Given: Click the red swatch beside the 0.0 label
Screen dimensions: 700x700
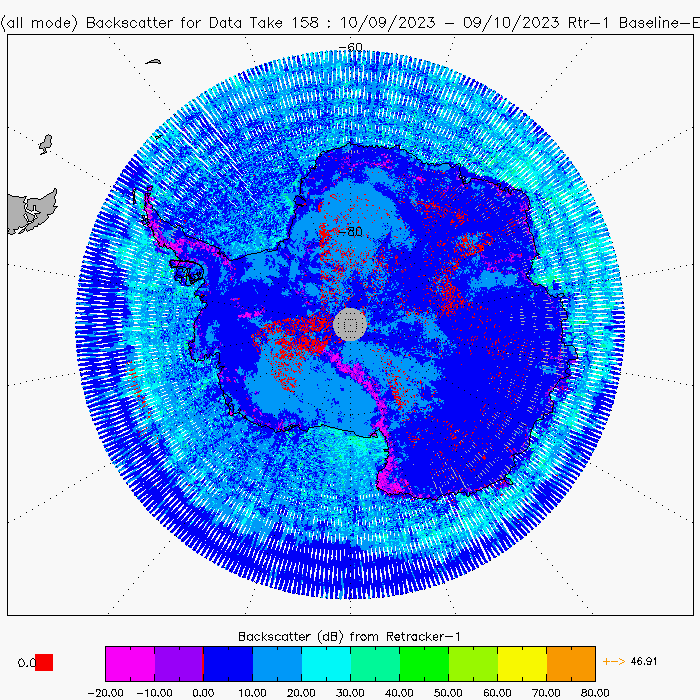Looking at the screenshot, I should pyautogui.click(x=44, y=662).
